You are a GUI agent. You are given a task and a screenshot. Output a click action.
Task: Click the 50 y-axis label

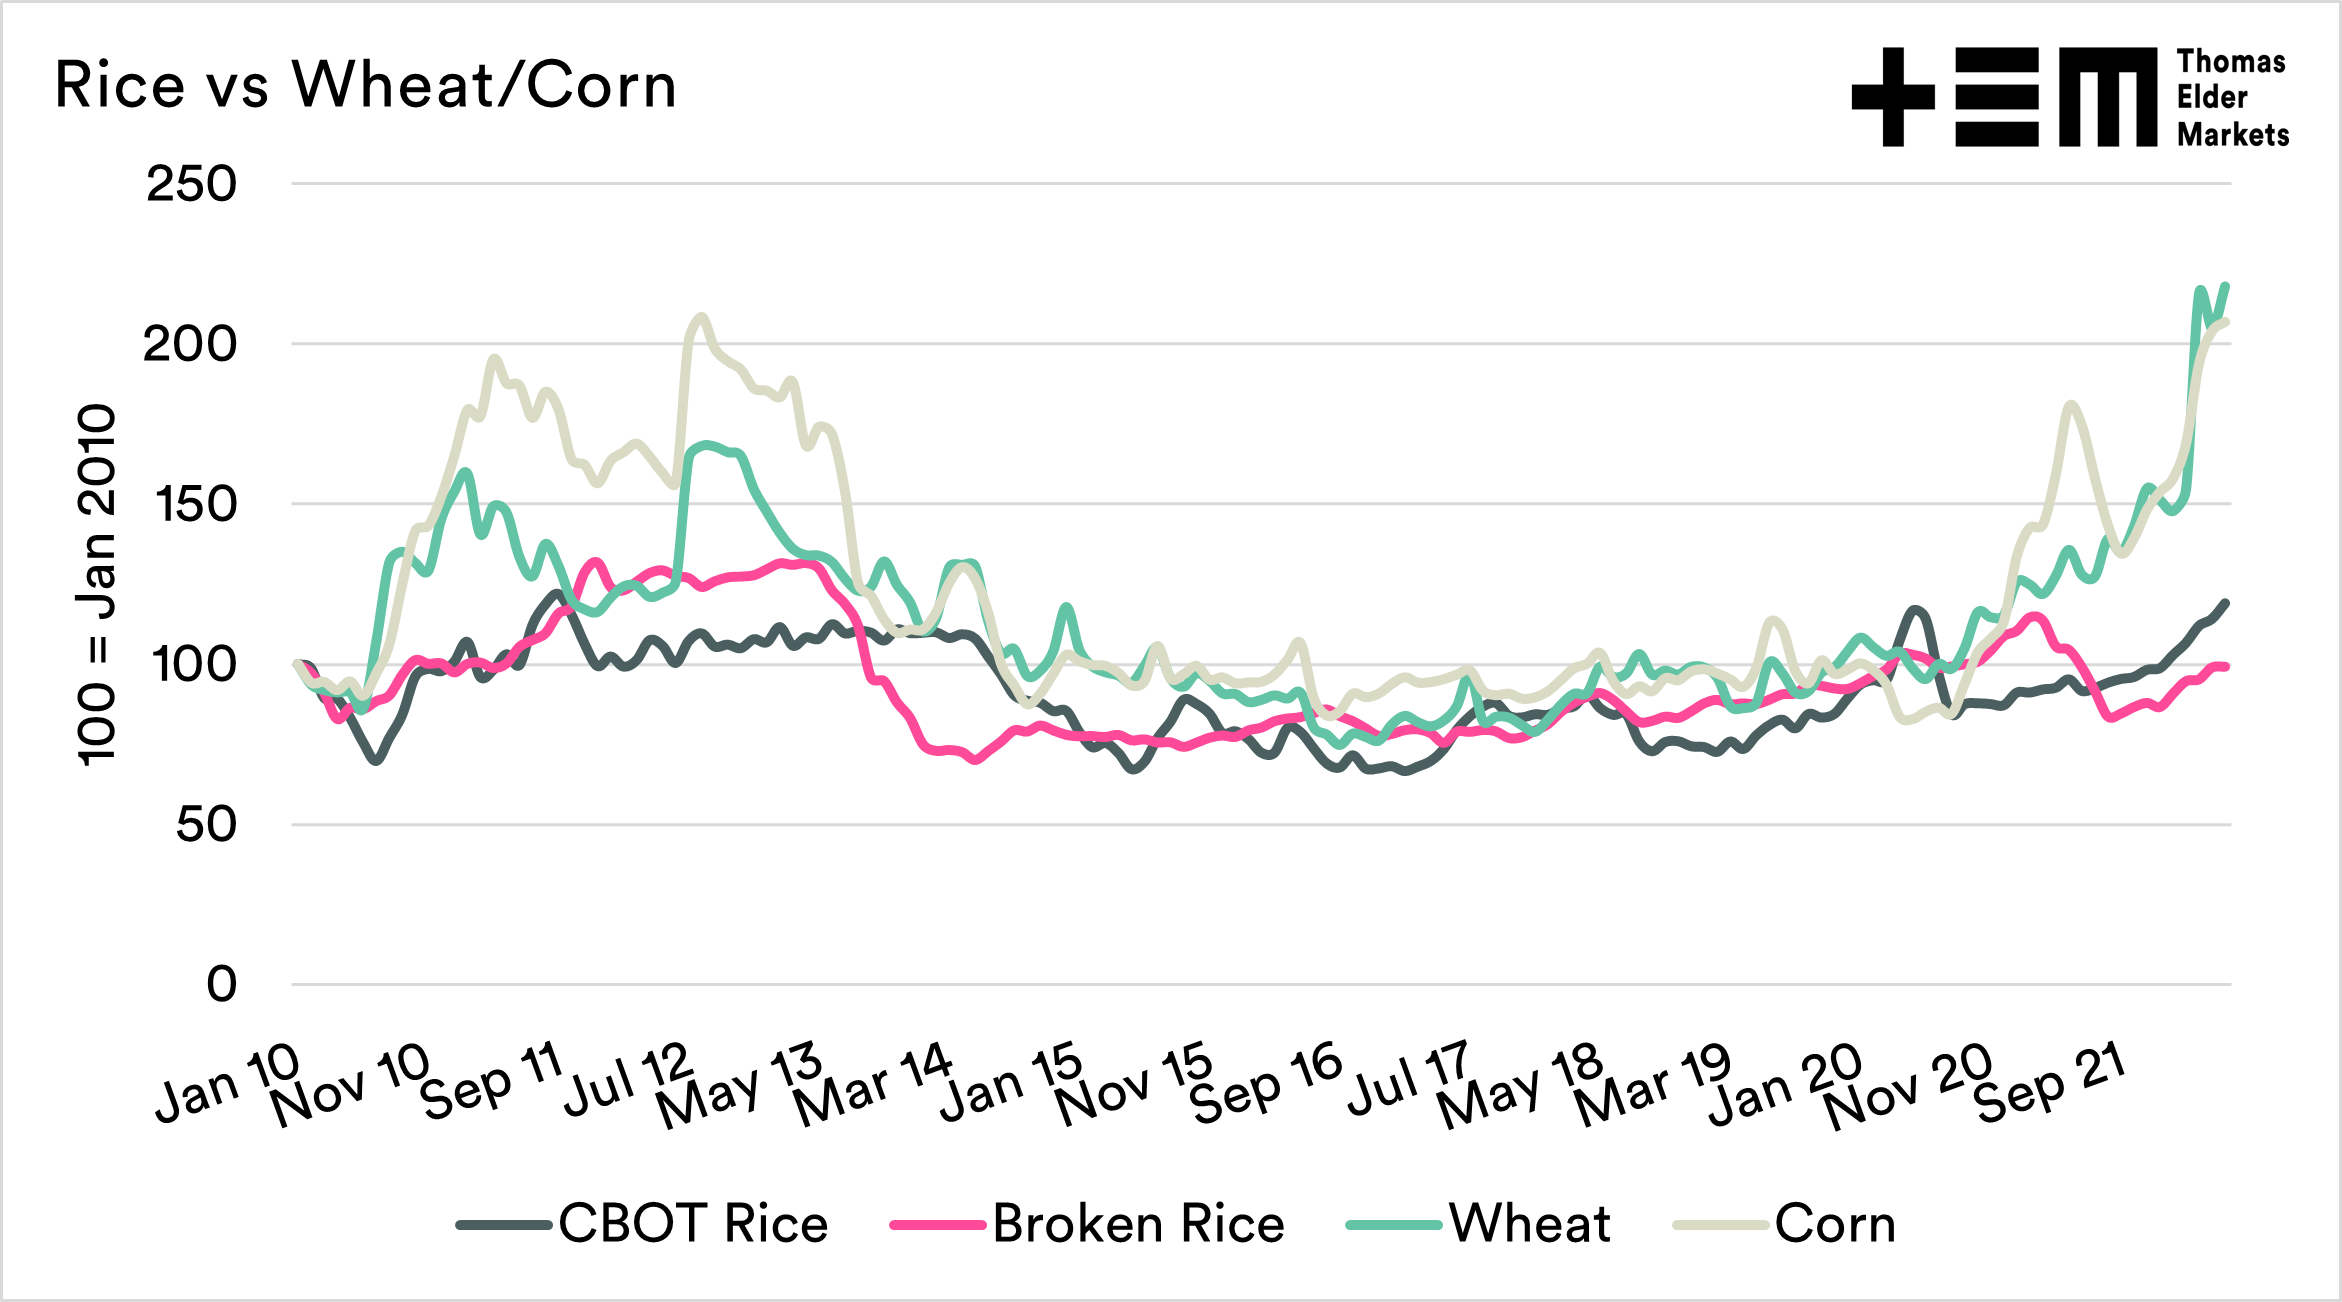pos(206,825)
